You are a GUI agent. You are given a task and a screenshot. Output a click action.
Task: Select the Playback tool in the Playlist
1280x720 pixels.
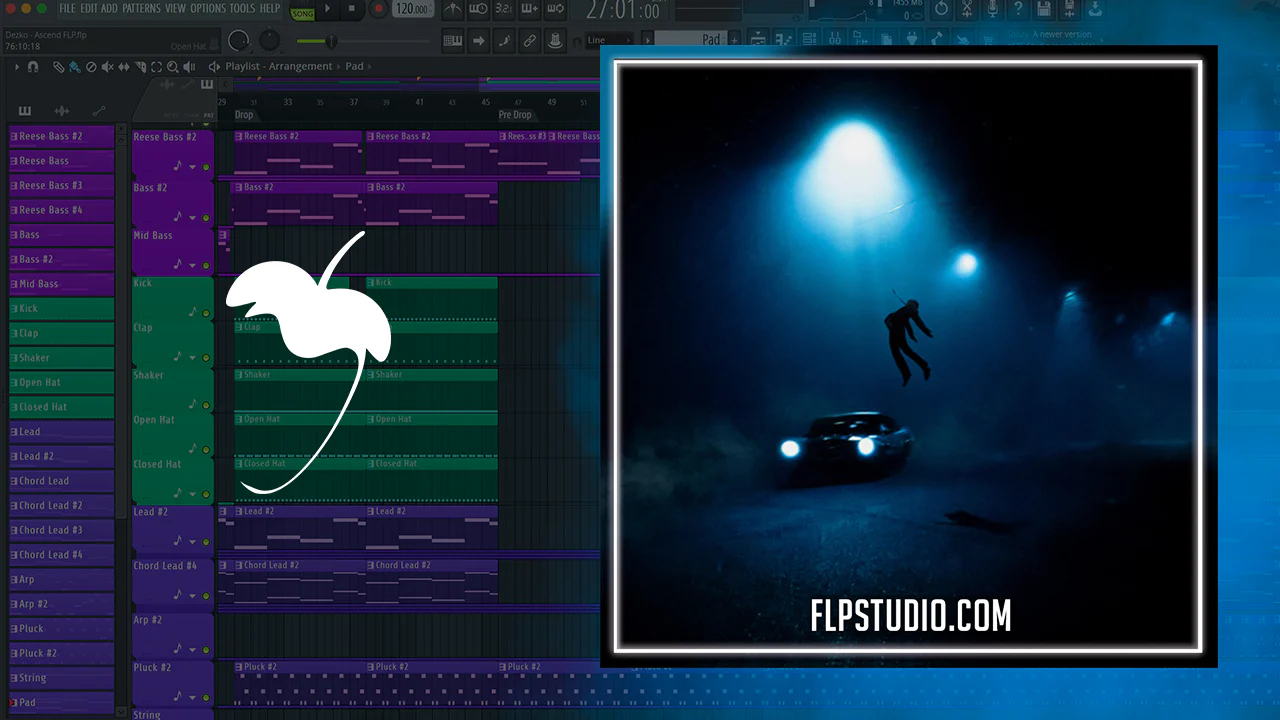click(190, 67)
